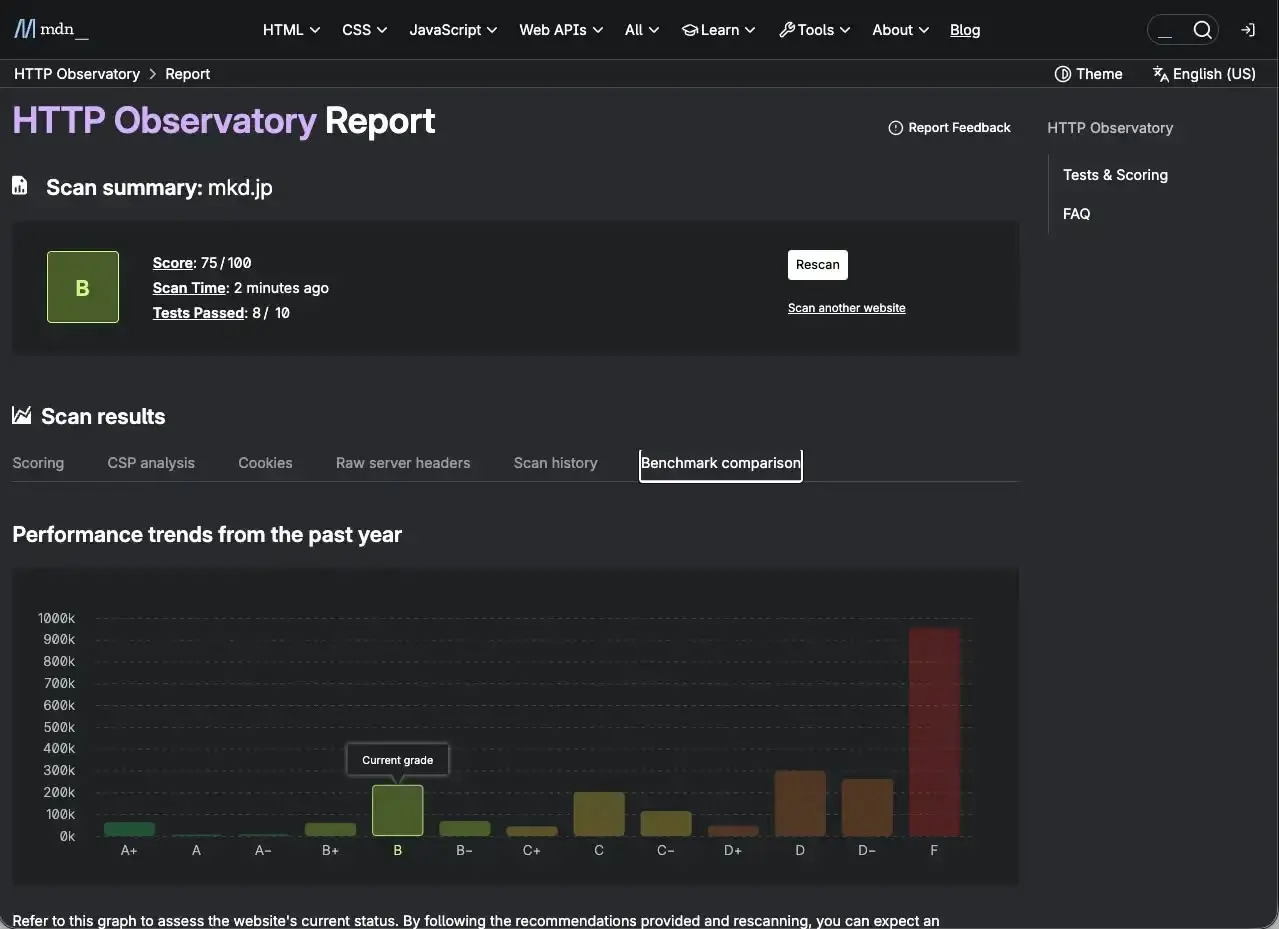Expand the Learn menu
The image size is (1279, 929).
[x=718, y=30]
